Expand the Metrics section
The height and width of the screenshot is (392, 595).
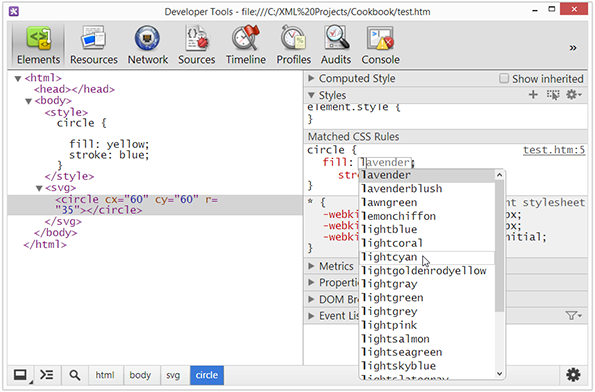tap(311, 266)
